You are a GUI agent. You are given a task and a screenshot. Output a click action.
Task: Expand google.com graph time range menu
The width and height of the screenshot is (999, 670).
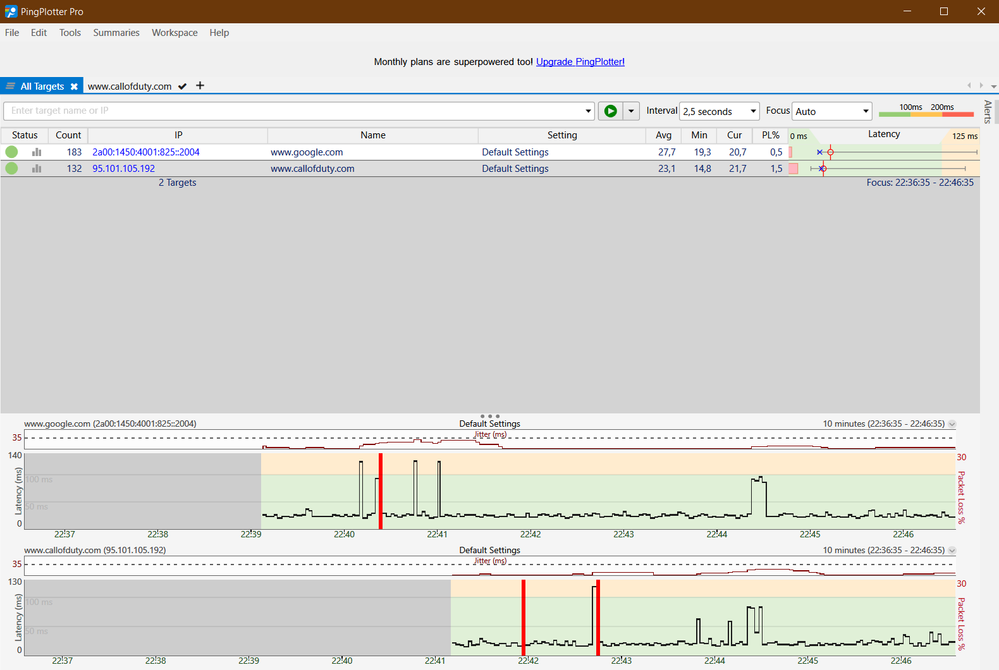click(x=951, y=424)
